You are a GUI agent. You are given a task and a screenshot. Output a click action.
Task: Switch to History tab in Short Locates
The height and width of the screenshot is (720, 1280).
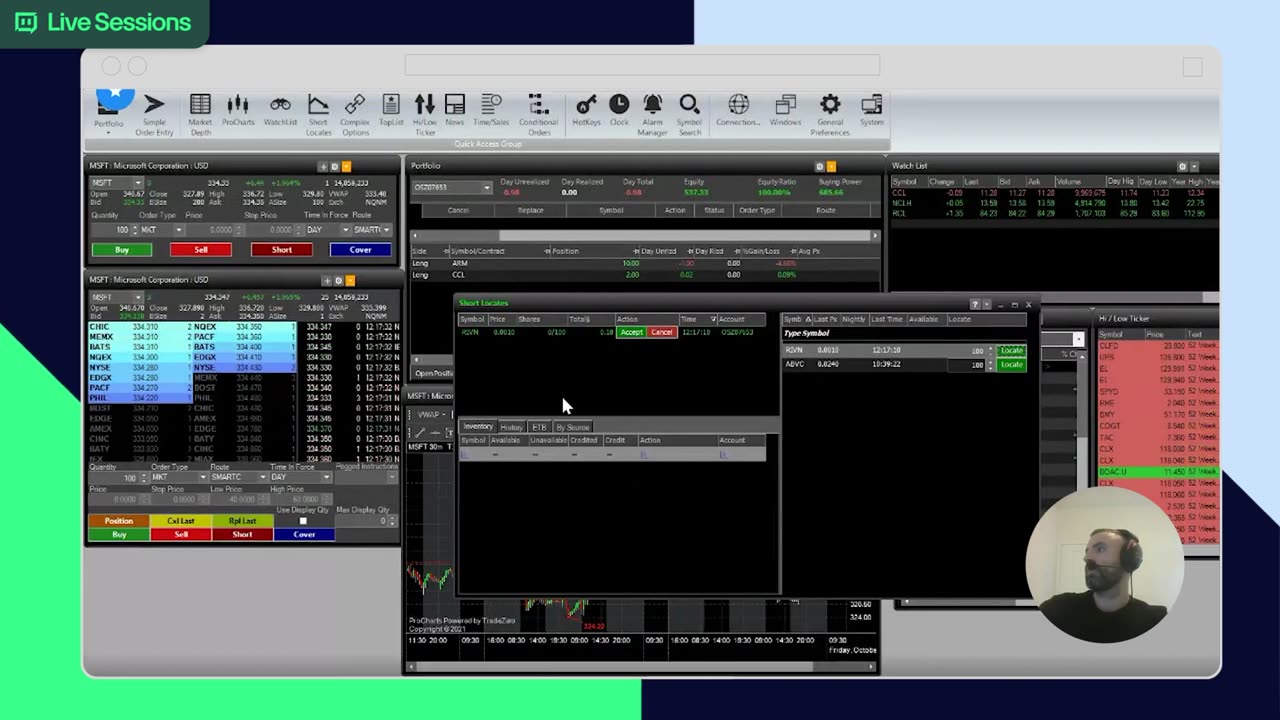(x=511, y=427)
